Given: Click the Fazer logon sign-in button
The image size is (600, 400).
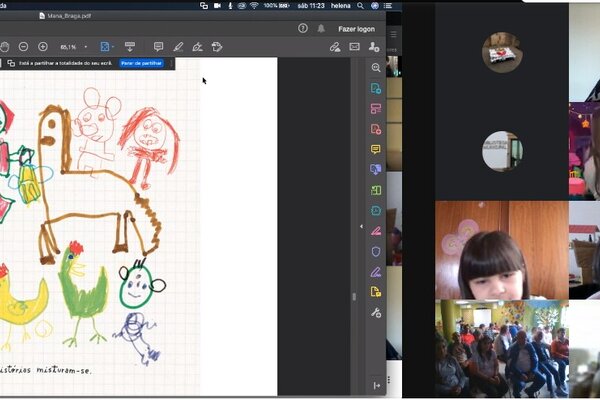Looking at the screenshot, I should tap(356, 29).
